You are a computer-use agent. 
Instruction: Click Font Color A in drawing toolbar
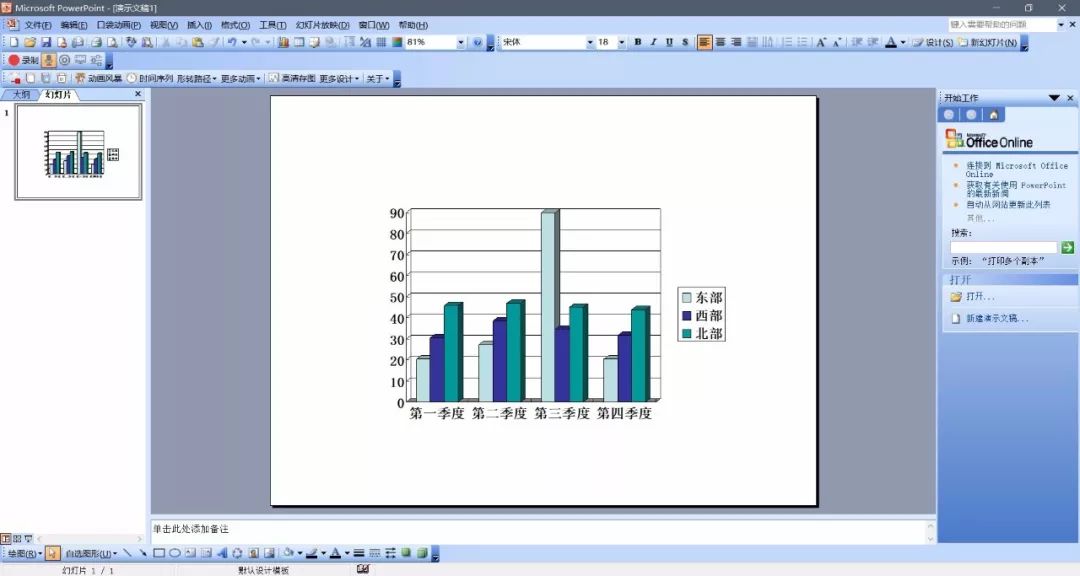pos(335,553)
